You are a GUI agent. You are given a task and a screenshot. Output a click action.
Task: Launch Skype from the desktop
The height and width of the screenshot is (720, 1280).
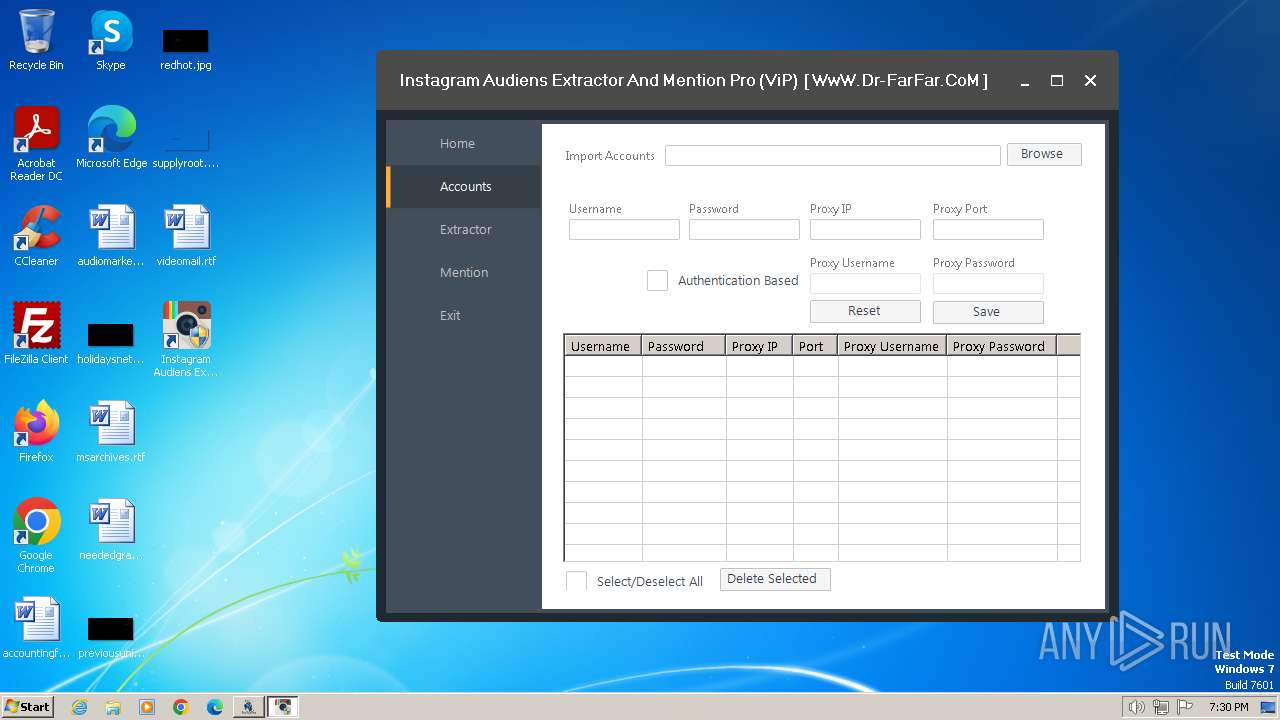pos(110,40)
